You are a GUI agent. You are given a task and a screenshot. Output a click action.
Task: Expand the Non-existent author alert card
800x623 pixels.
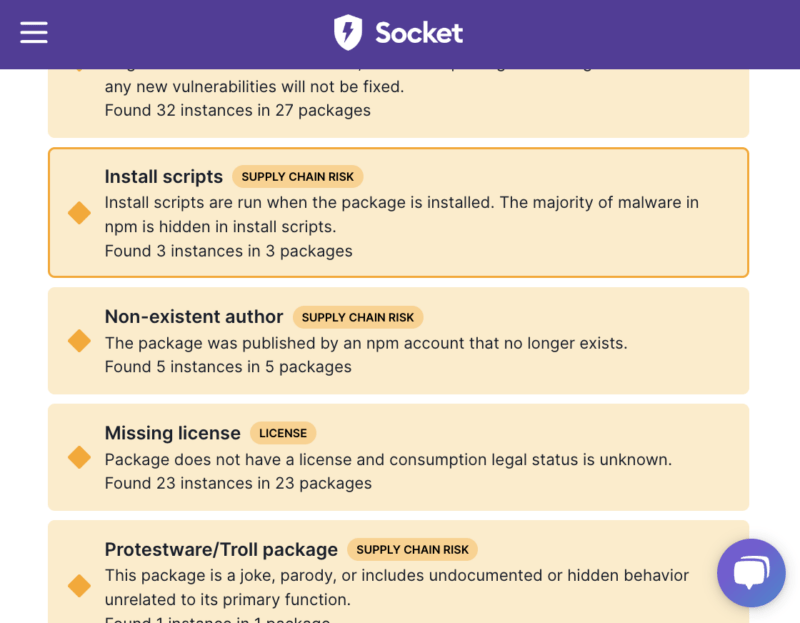tap(400, 340)
